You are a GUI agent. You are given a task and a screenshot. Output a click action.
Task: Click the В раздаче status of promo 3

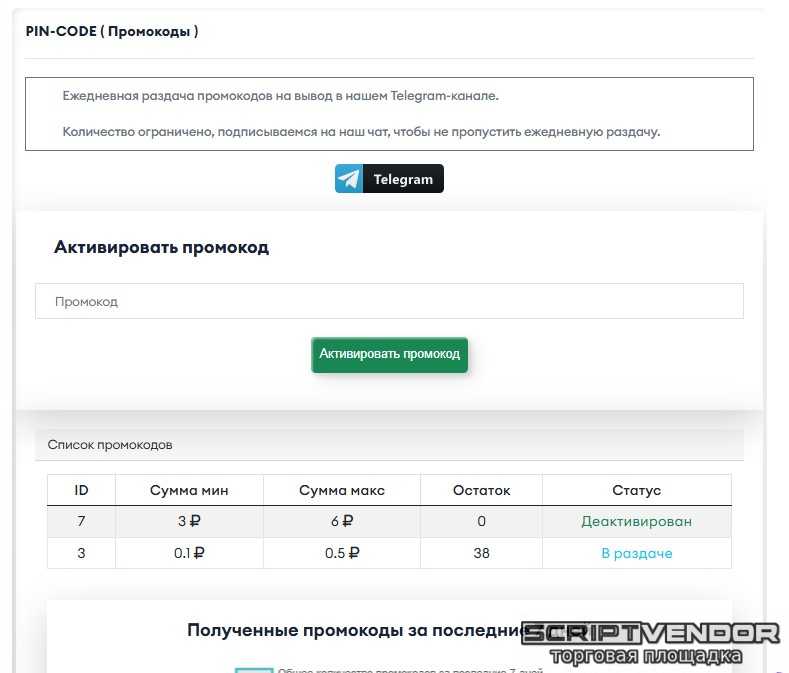tap(636, 553)
